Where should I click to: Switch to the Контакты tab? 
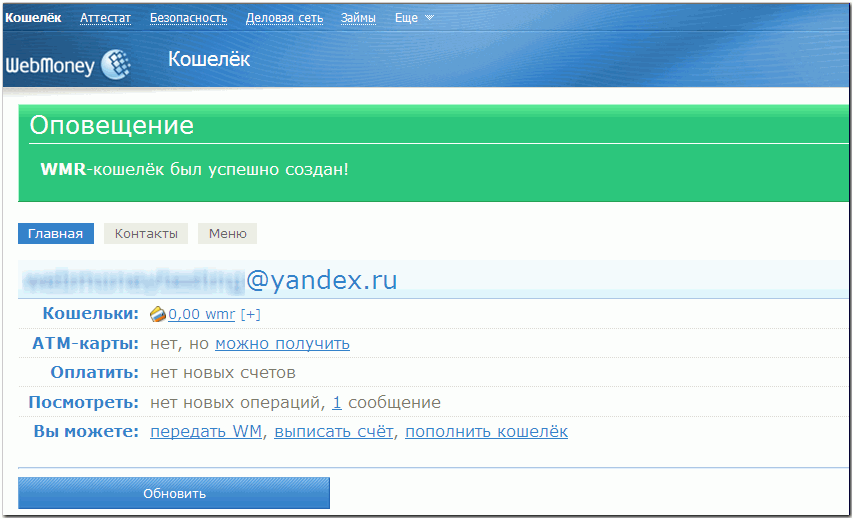click(x=146, y=233)
